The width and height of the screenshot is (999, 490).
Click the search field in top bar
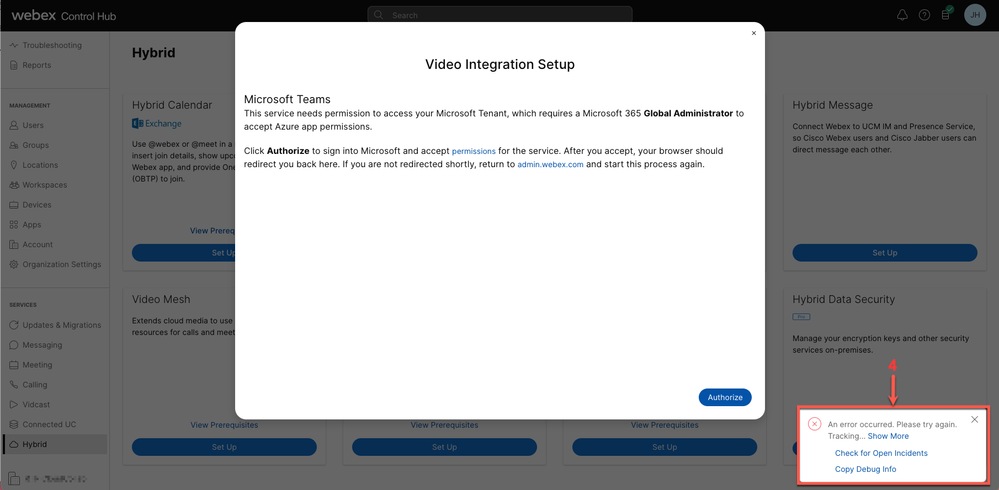(500, 15)
